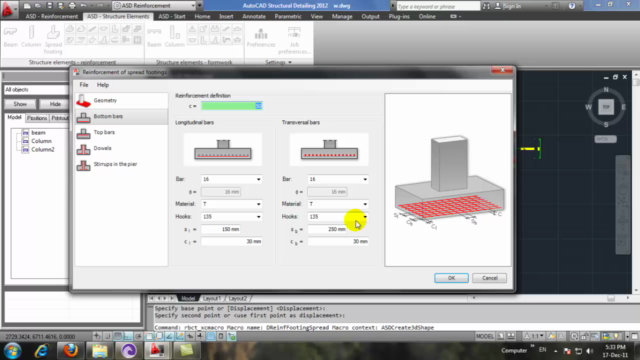Open File Explorer from the taskbar

click(100, 351)
